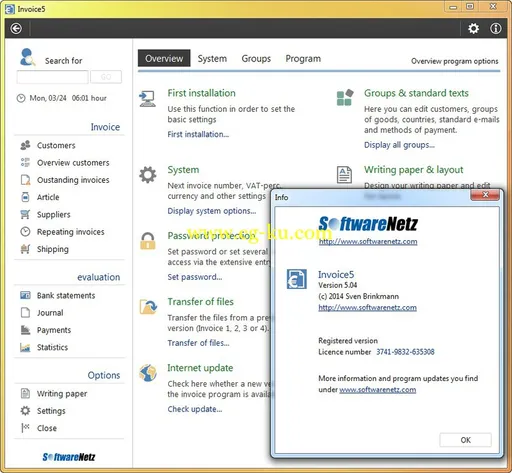Click the Settings gear icon in sidebar
512x473 pixels.
coord(25,411)
